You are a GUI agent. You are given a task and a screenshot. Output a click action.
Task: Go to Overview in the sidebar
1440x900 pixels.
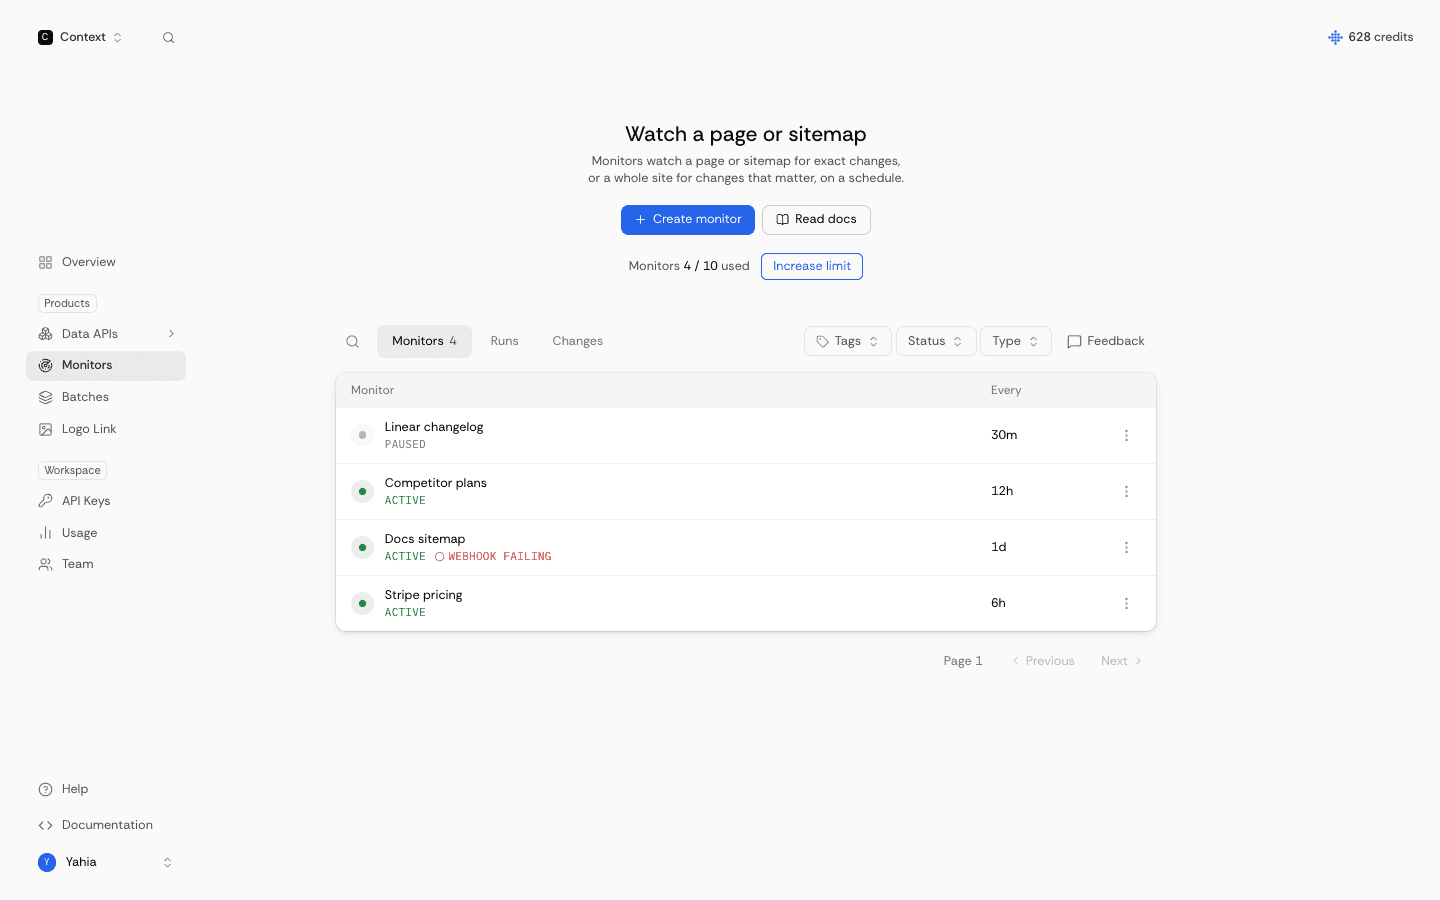coord(106,262)
